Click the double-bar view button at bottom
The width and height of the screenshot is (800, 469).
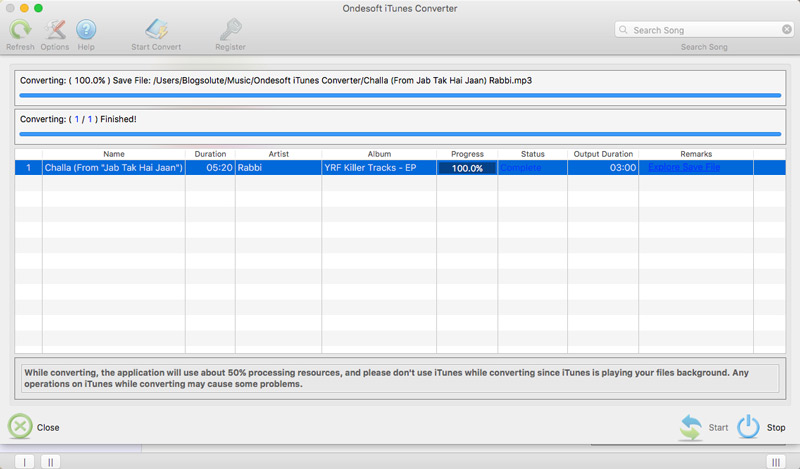point(51,462)
